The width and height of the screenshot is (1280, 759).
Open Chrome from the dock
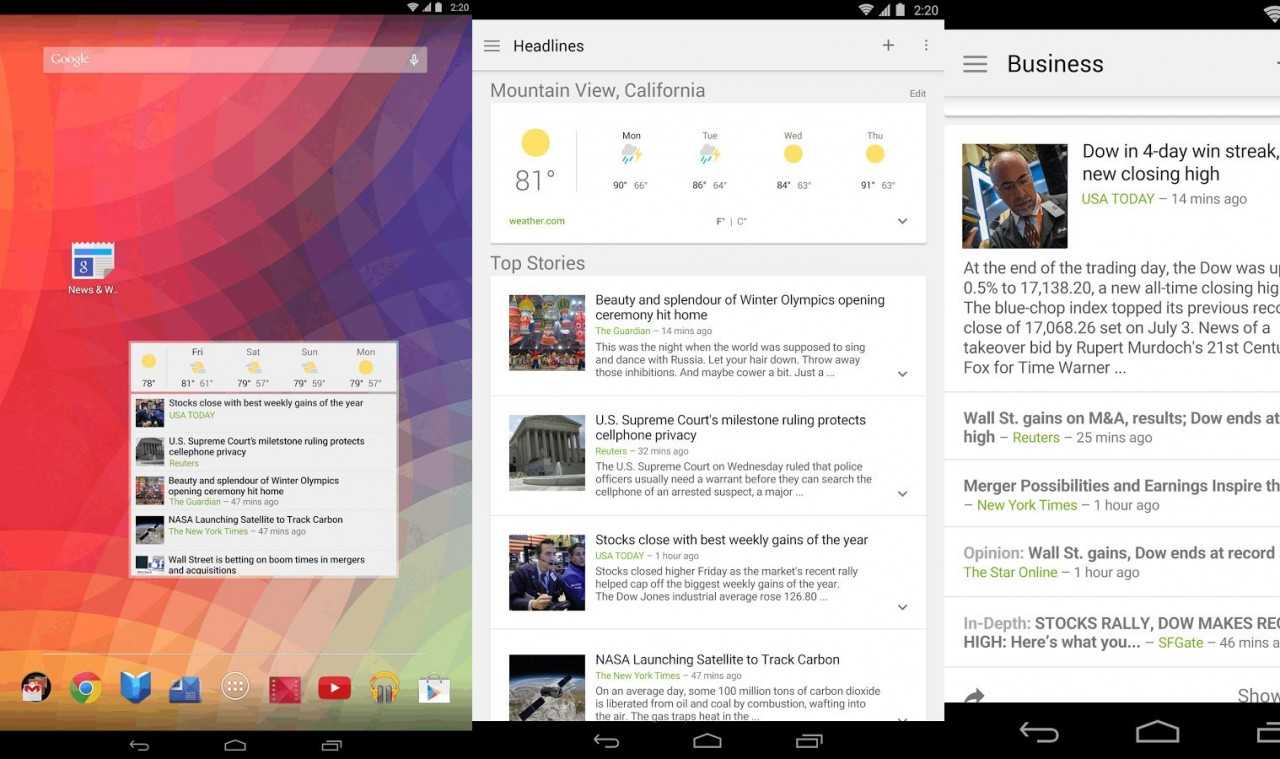(x=85, y=687)
